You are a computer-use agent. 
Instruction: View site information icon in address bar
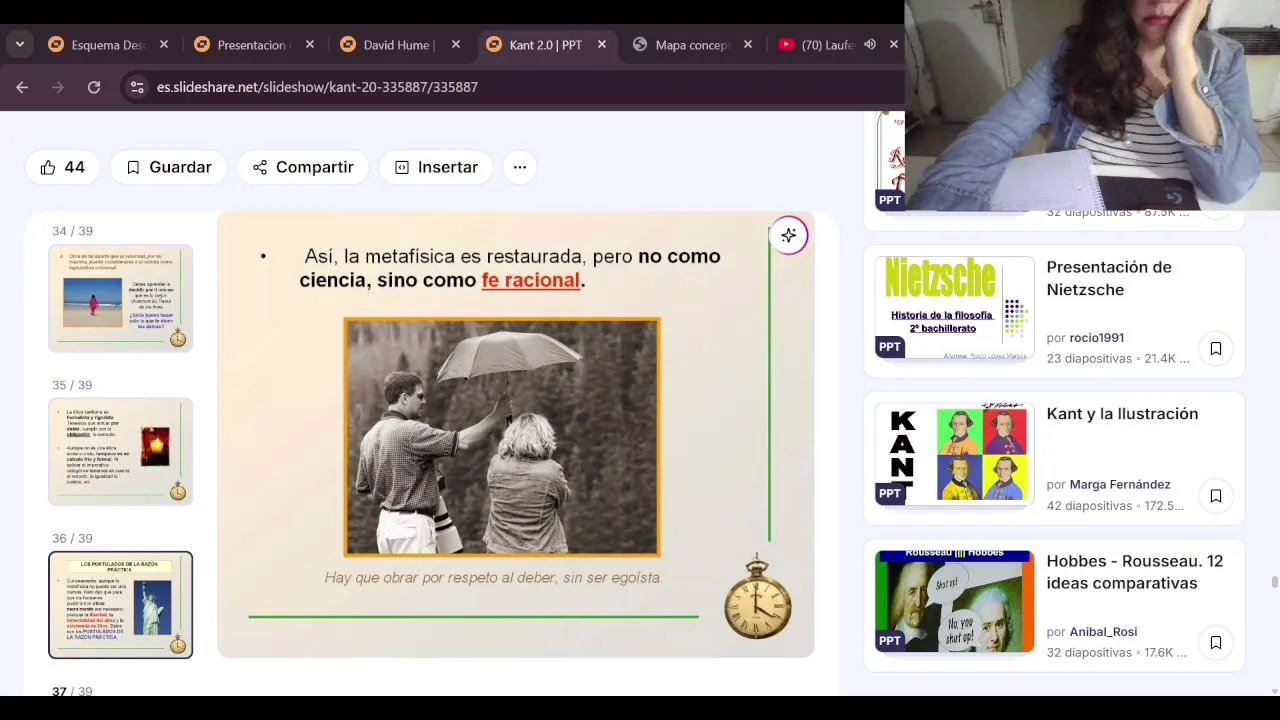coord(138,87)
